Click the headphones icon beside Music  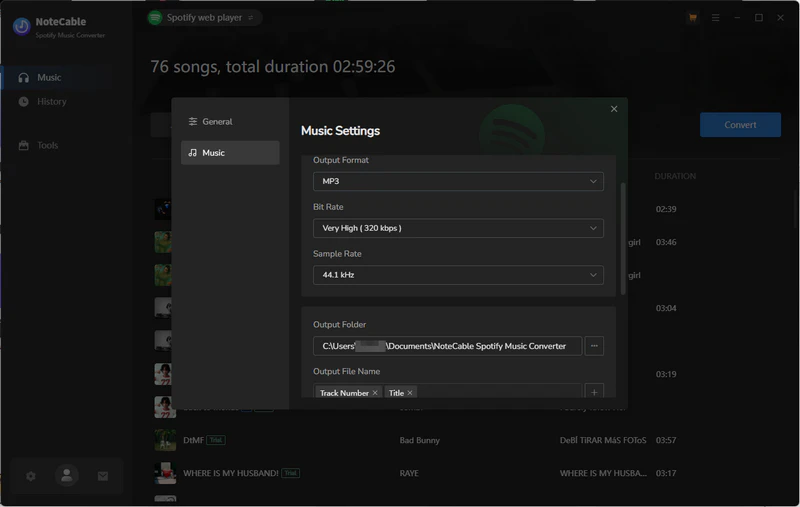[x=23, y=78]
